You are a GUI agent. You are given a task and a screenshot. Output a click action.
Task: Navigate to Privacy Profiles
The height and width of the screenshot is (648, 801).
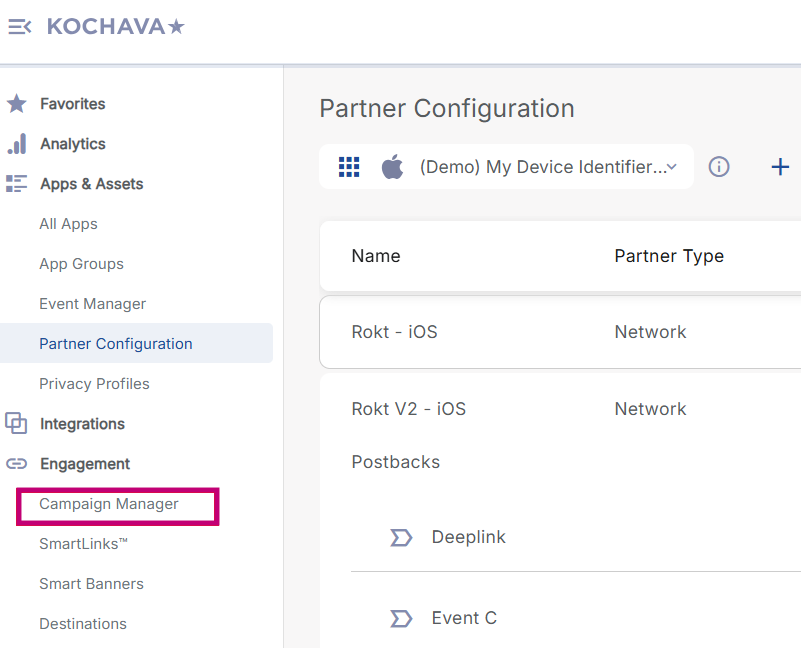[94, 384]
